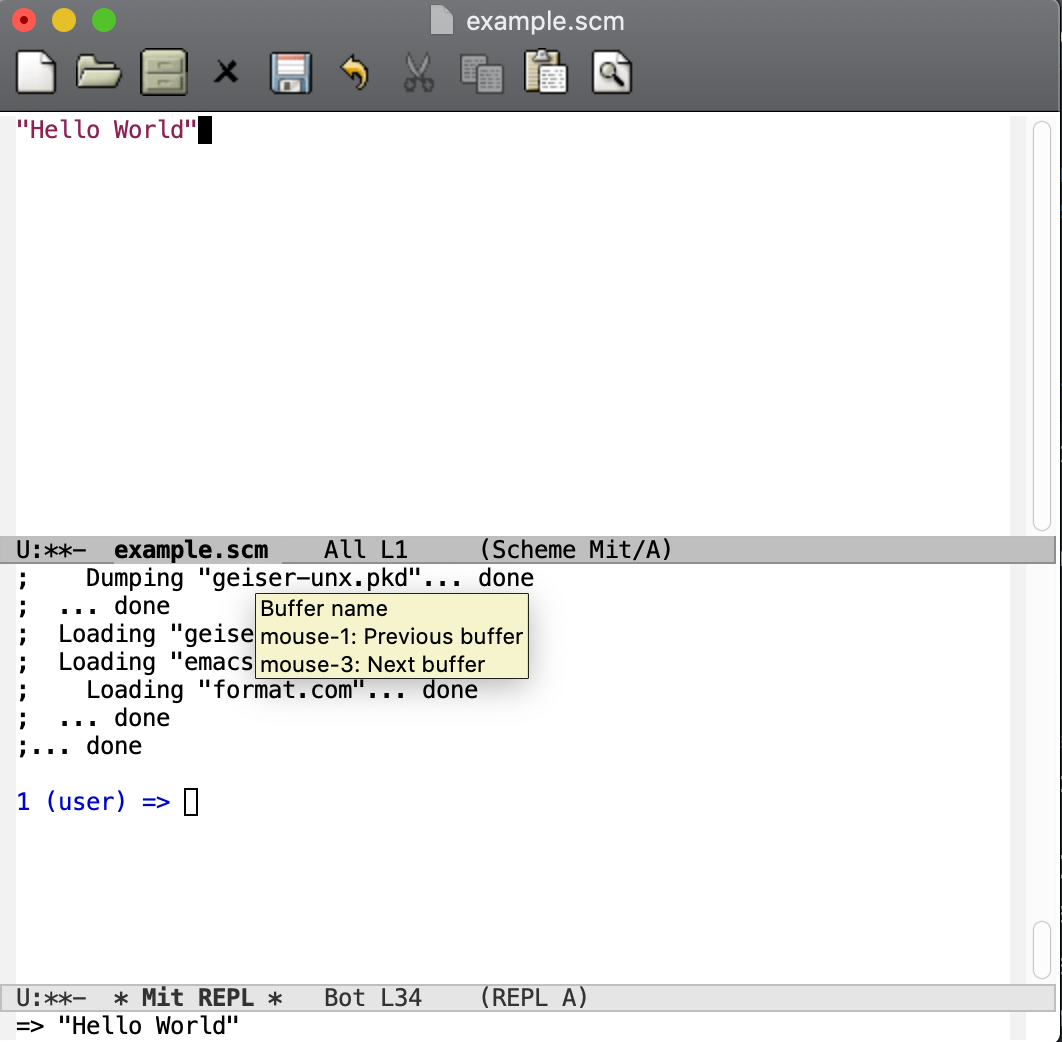Create a new file with the blank-page icon

point(35,71)
